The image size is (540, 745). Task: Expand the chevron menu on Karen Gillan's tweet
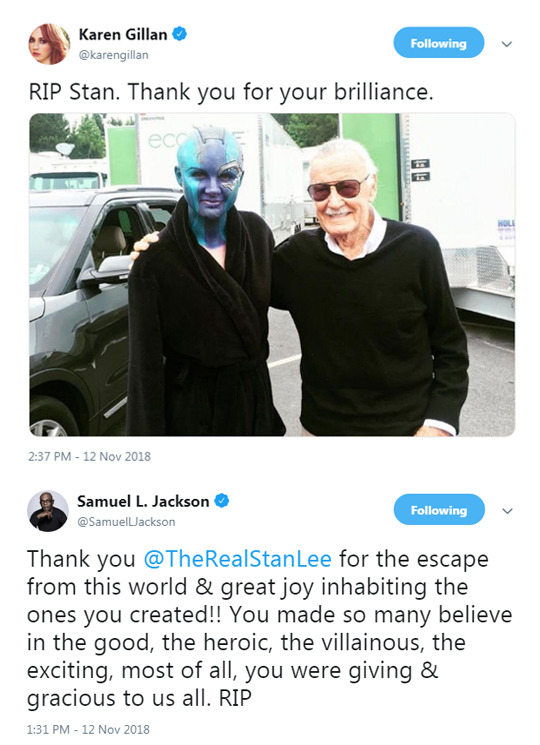click(507, 44)
